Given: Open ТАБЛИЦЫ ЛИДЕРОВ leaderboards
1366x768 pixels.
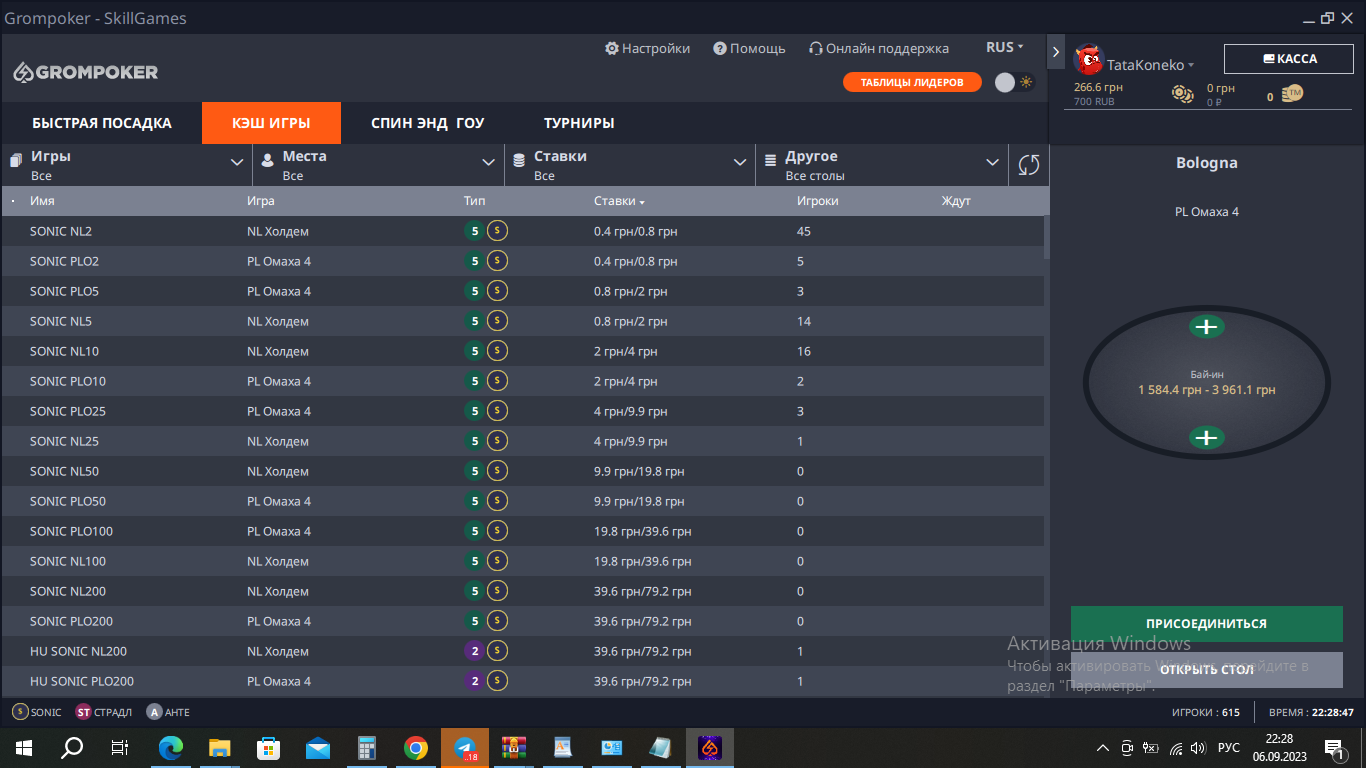Looking at the screenshot, I should pos(912,82).
